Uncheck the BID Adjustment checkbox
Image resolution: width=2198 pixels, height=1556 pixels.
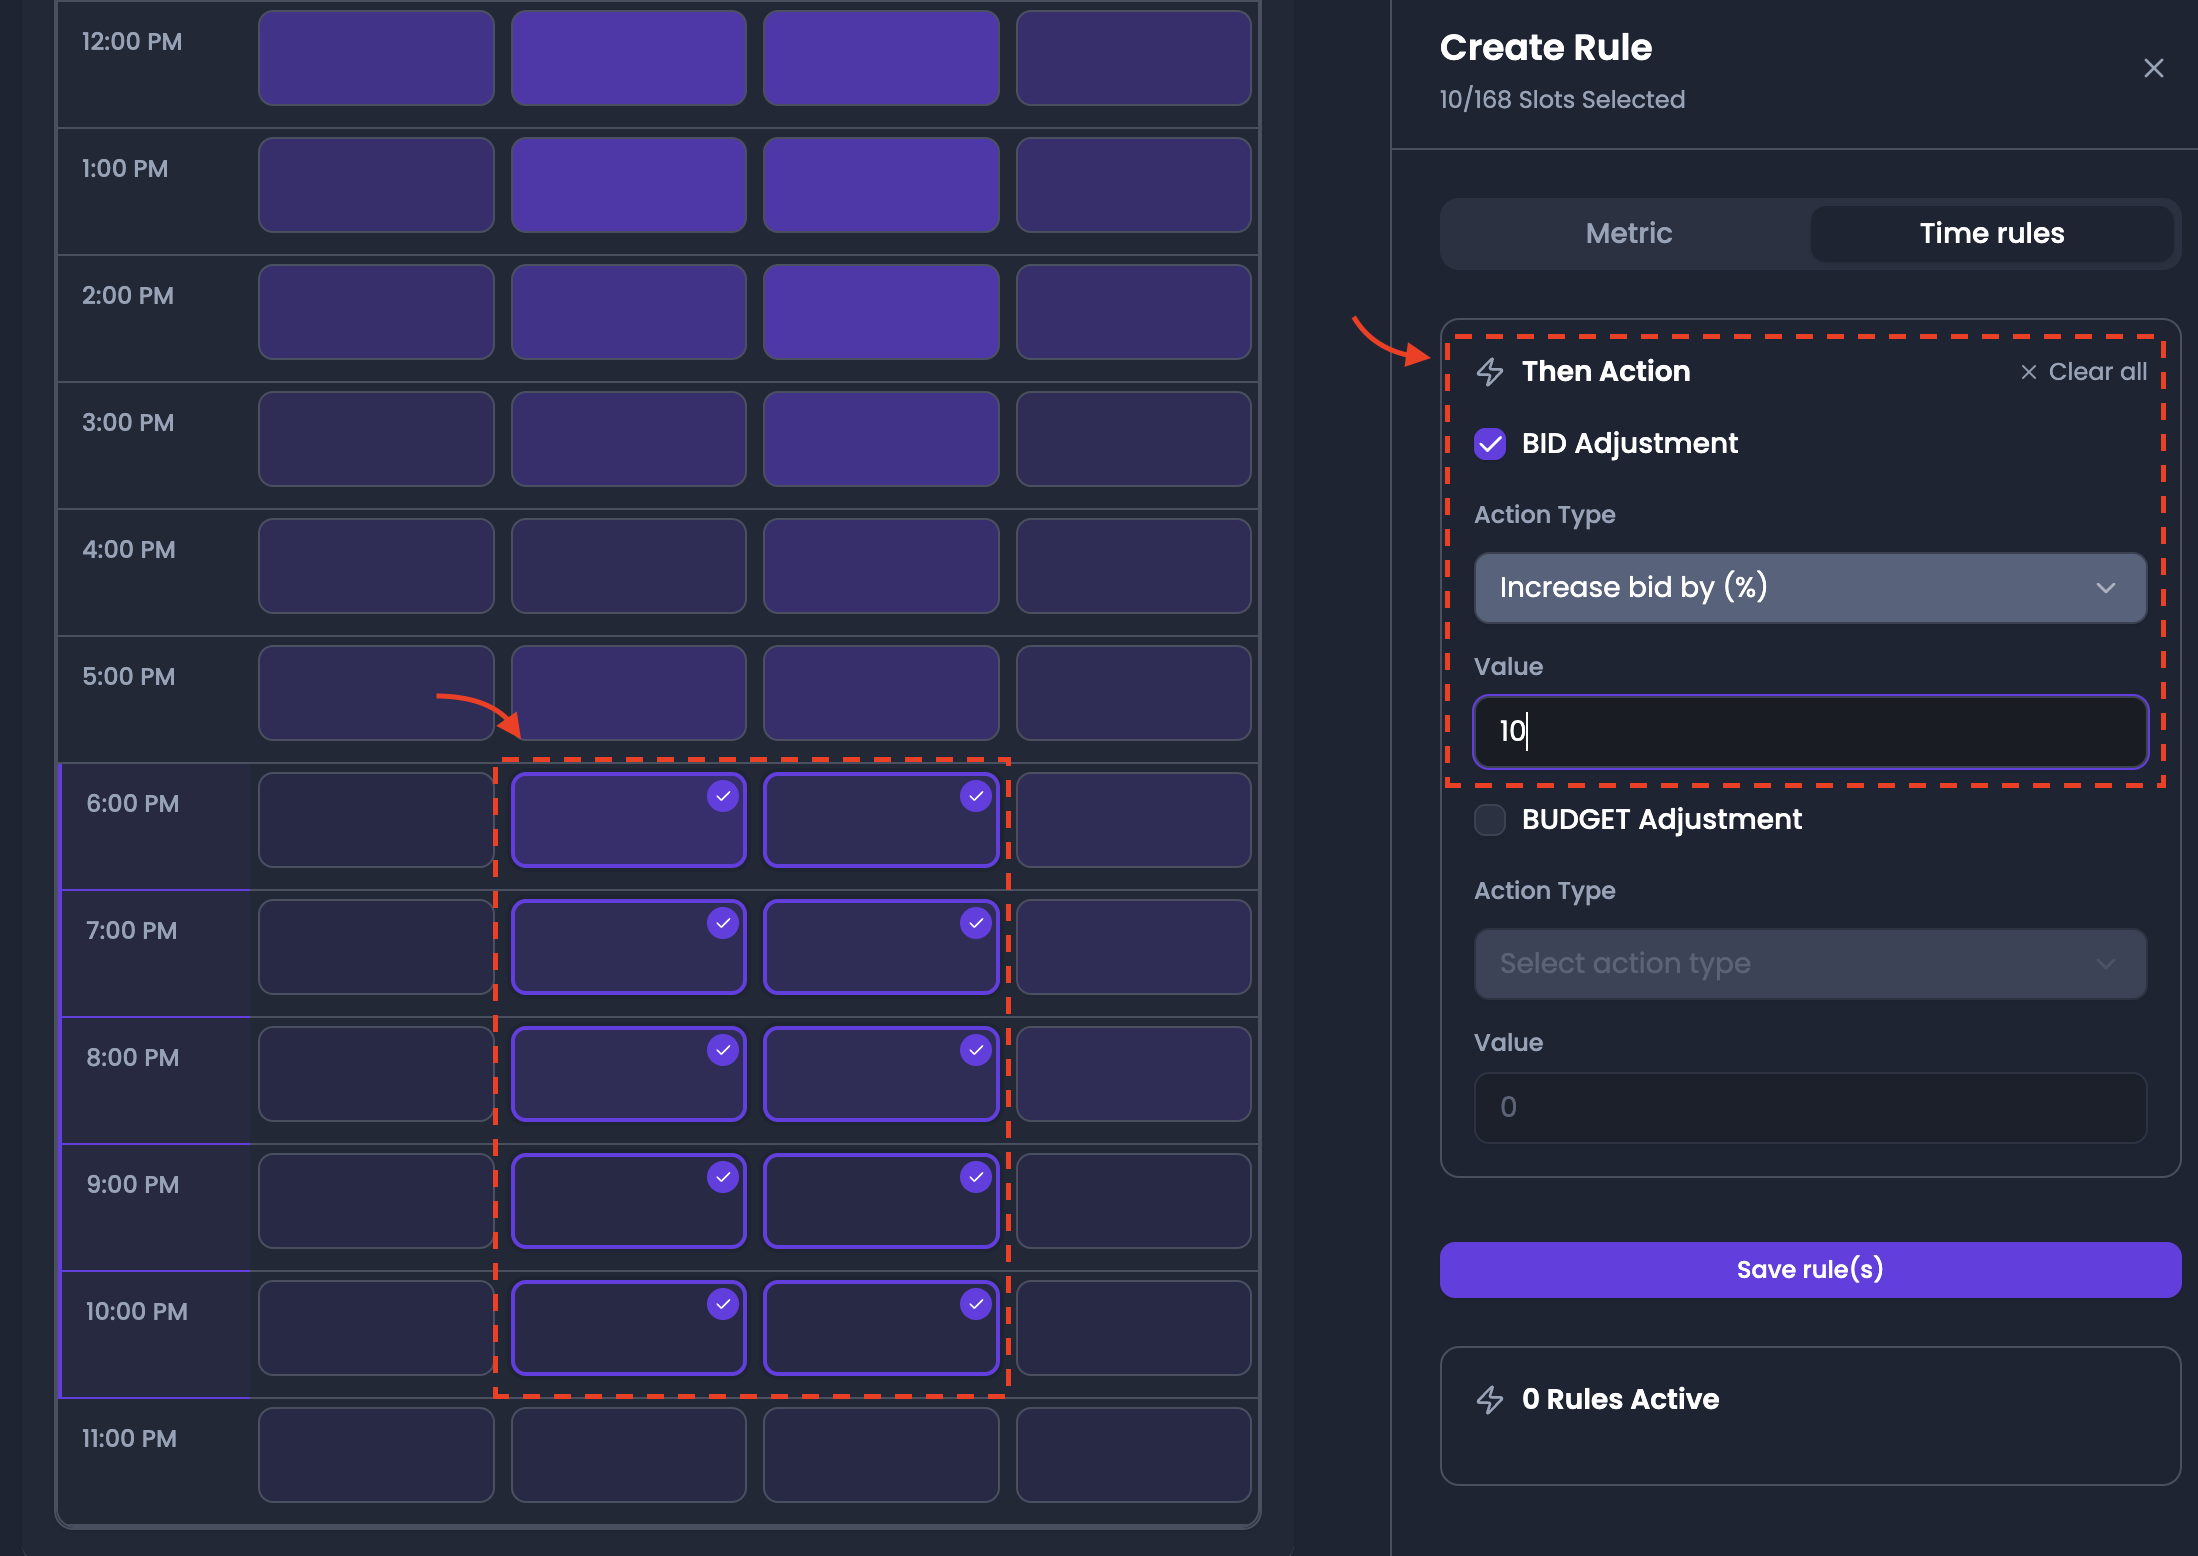(1490, 443)
